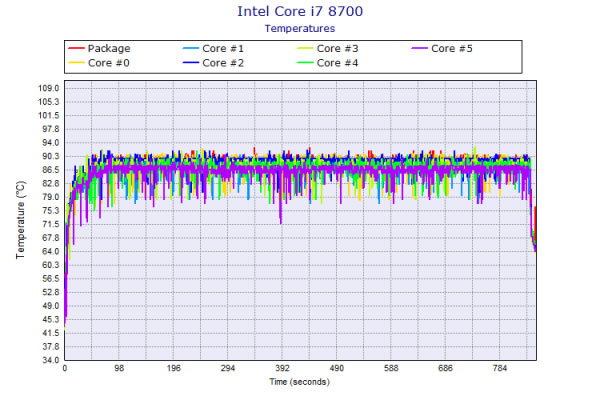
Task: Click the 52.8 y-axis value
Action: tap(51, 292)
